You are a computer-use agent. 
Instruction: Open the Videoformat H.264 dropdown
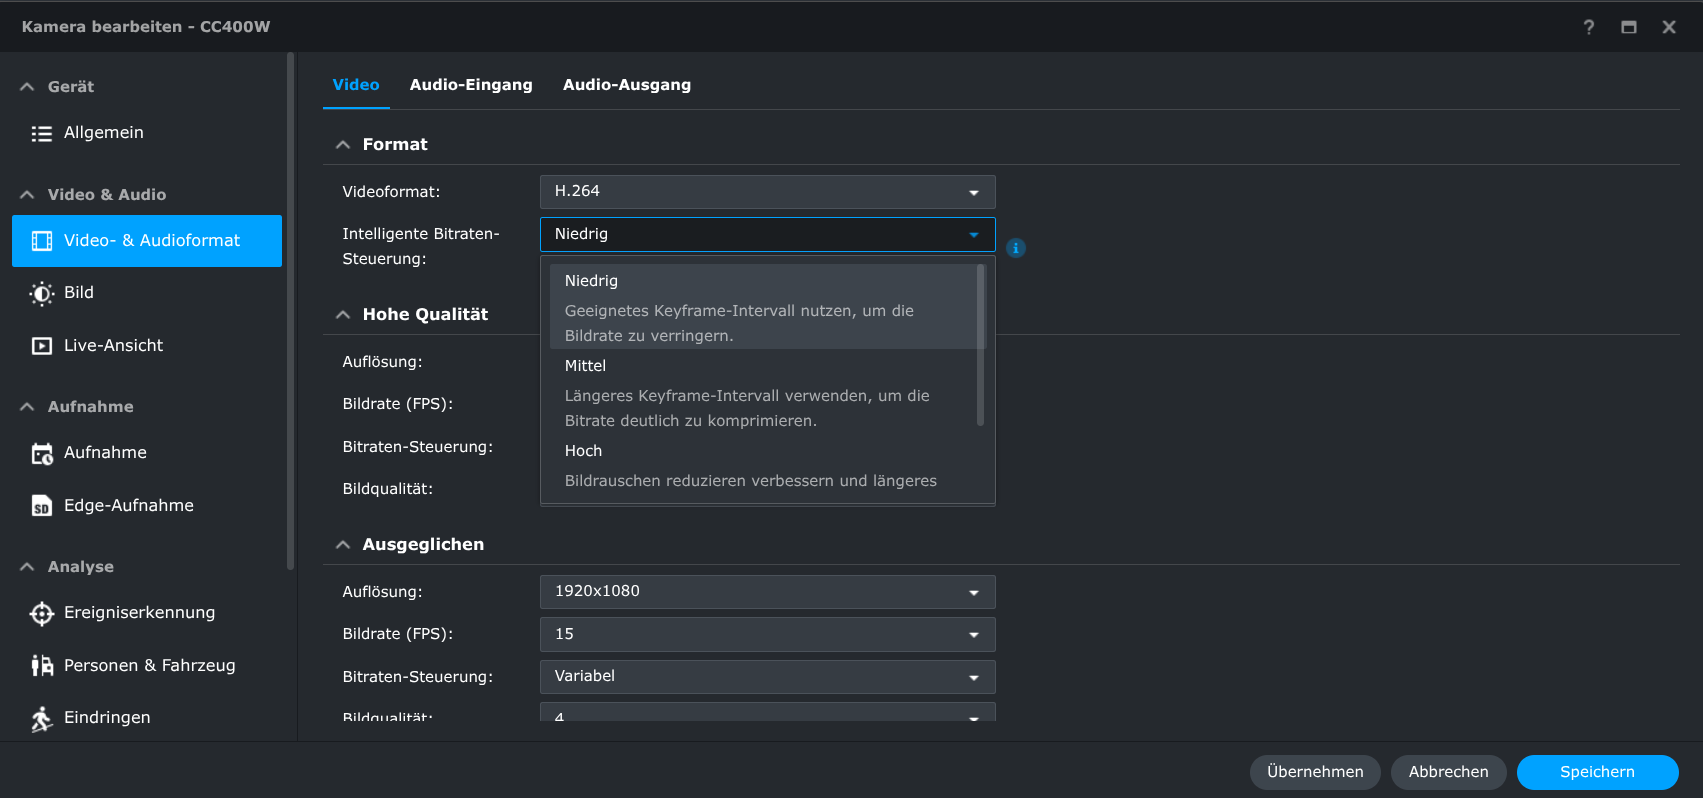tap(767, 192)
